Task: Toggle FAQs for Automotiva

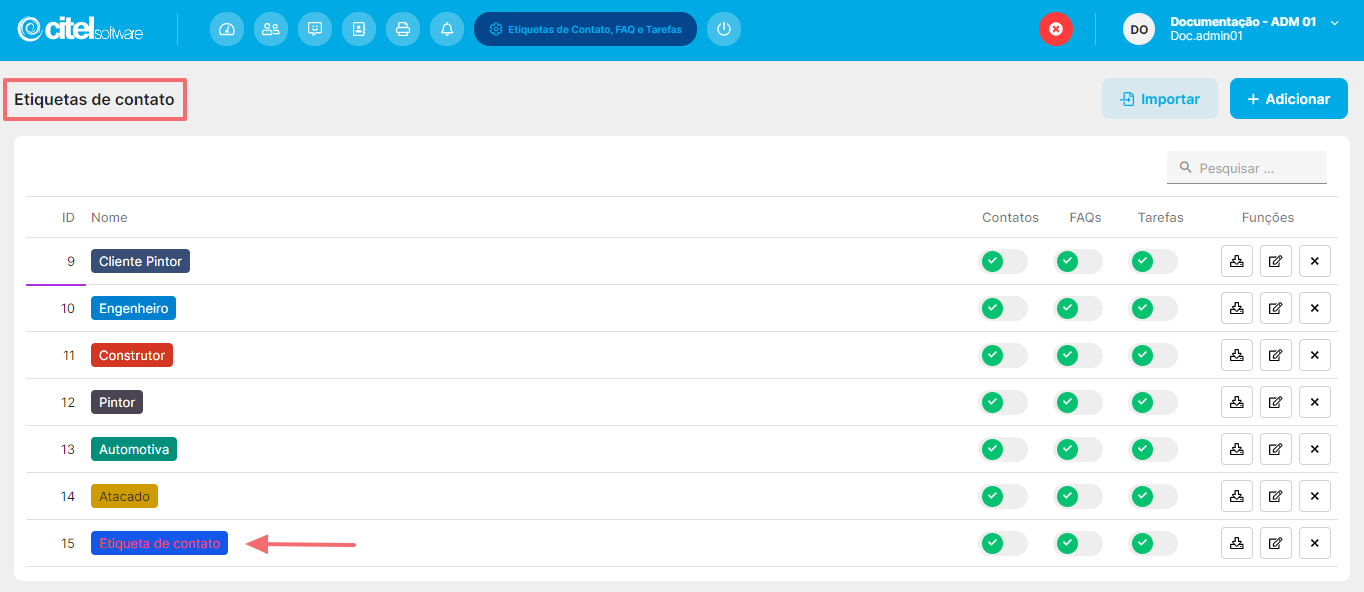Action: point(1078,449)
